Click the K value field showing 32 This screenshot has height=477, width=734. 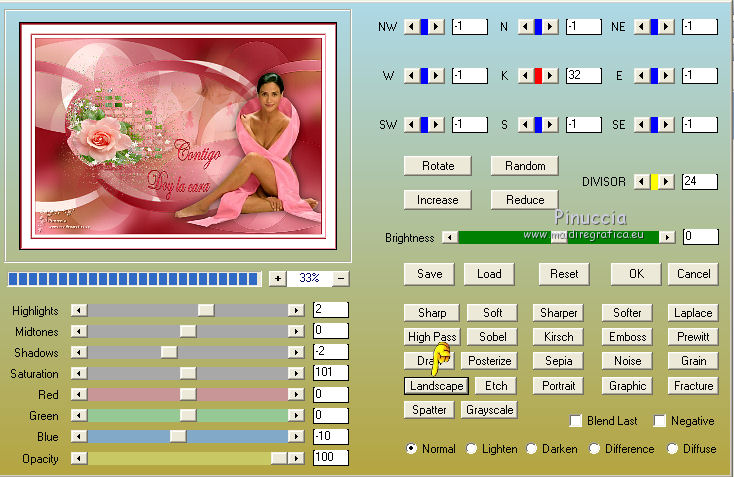[x=583, y=75]
